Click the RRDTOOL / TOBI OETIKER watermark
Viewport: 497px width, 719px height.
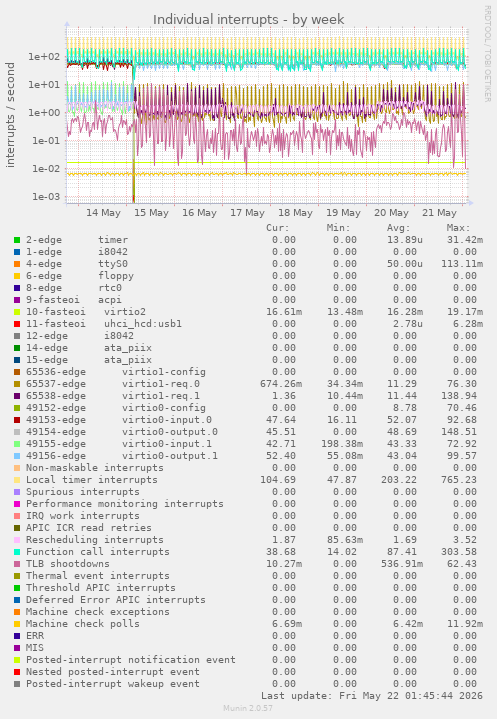[487, 54]
